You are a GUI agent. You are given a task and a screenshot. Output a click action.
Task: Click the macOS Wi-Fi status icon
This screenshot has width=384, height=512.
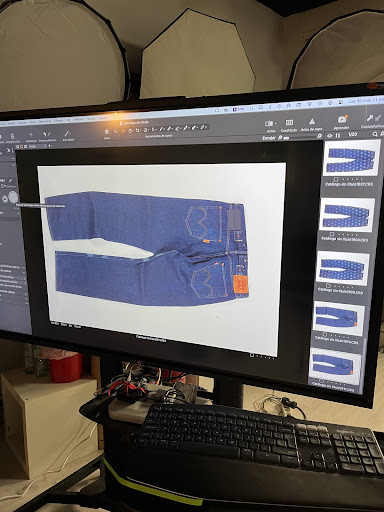tap(310, 104)
